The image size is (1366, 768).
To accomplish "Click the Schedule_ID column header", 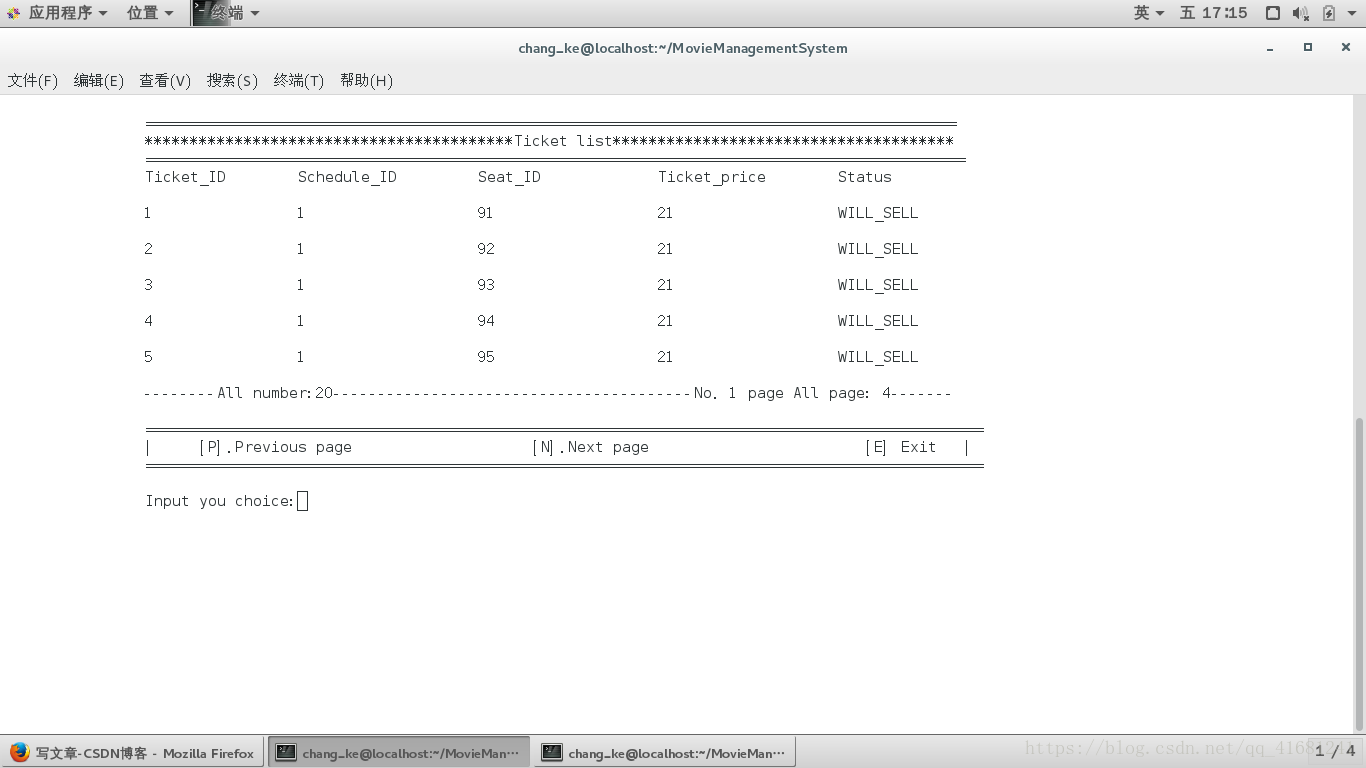I will [347, 177].
